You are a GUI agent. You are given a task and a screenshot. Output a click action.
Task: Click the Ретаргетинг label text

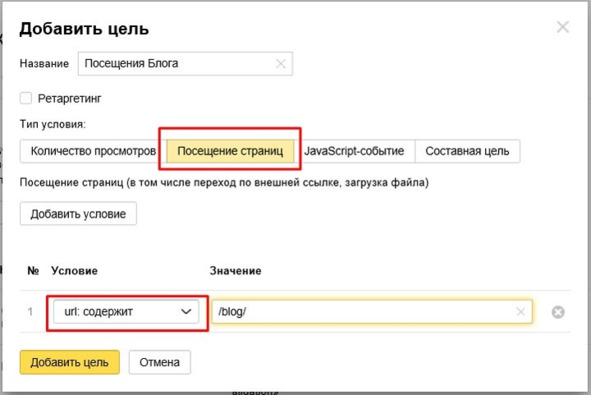click(70, 99)
